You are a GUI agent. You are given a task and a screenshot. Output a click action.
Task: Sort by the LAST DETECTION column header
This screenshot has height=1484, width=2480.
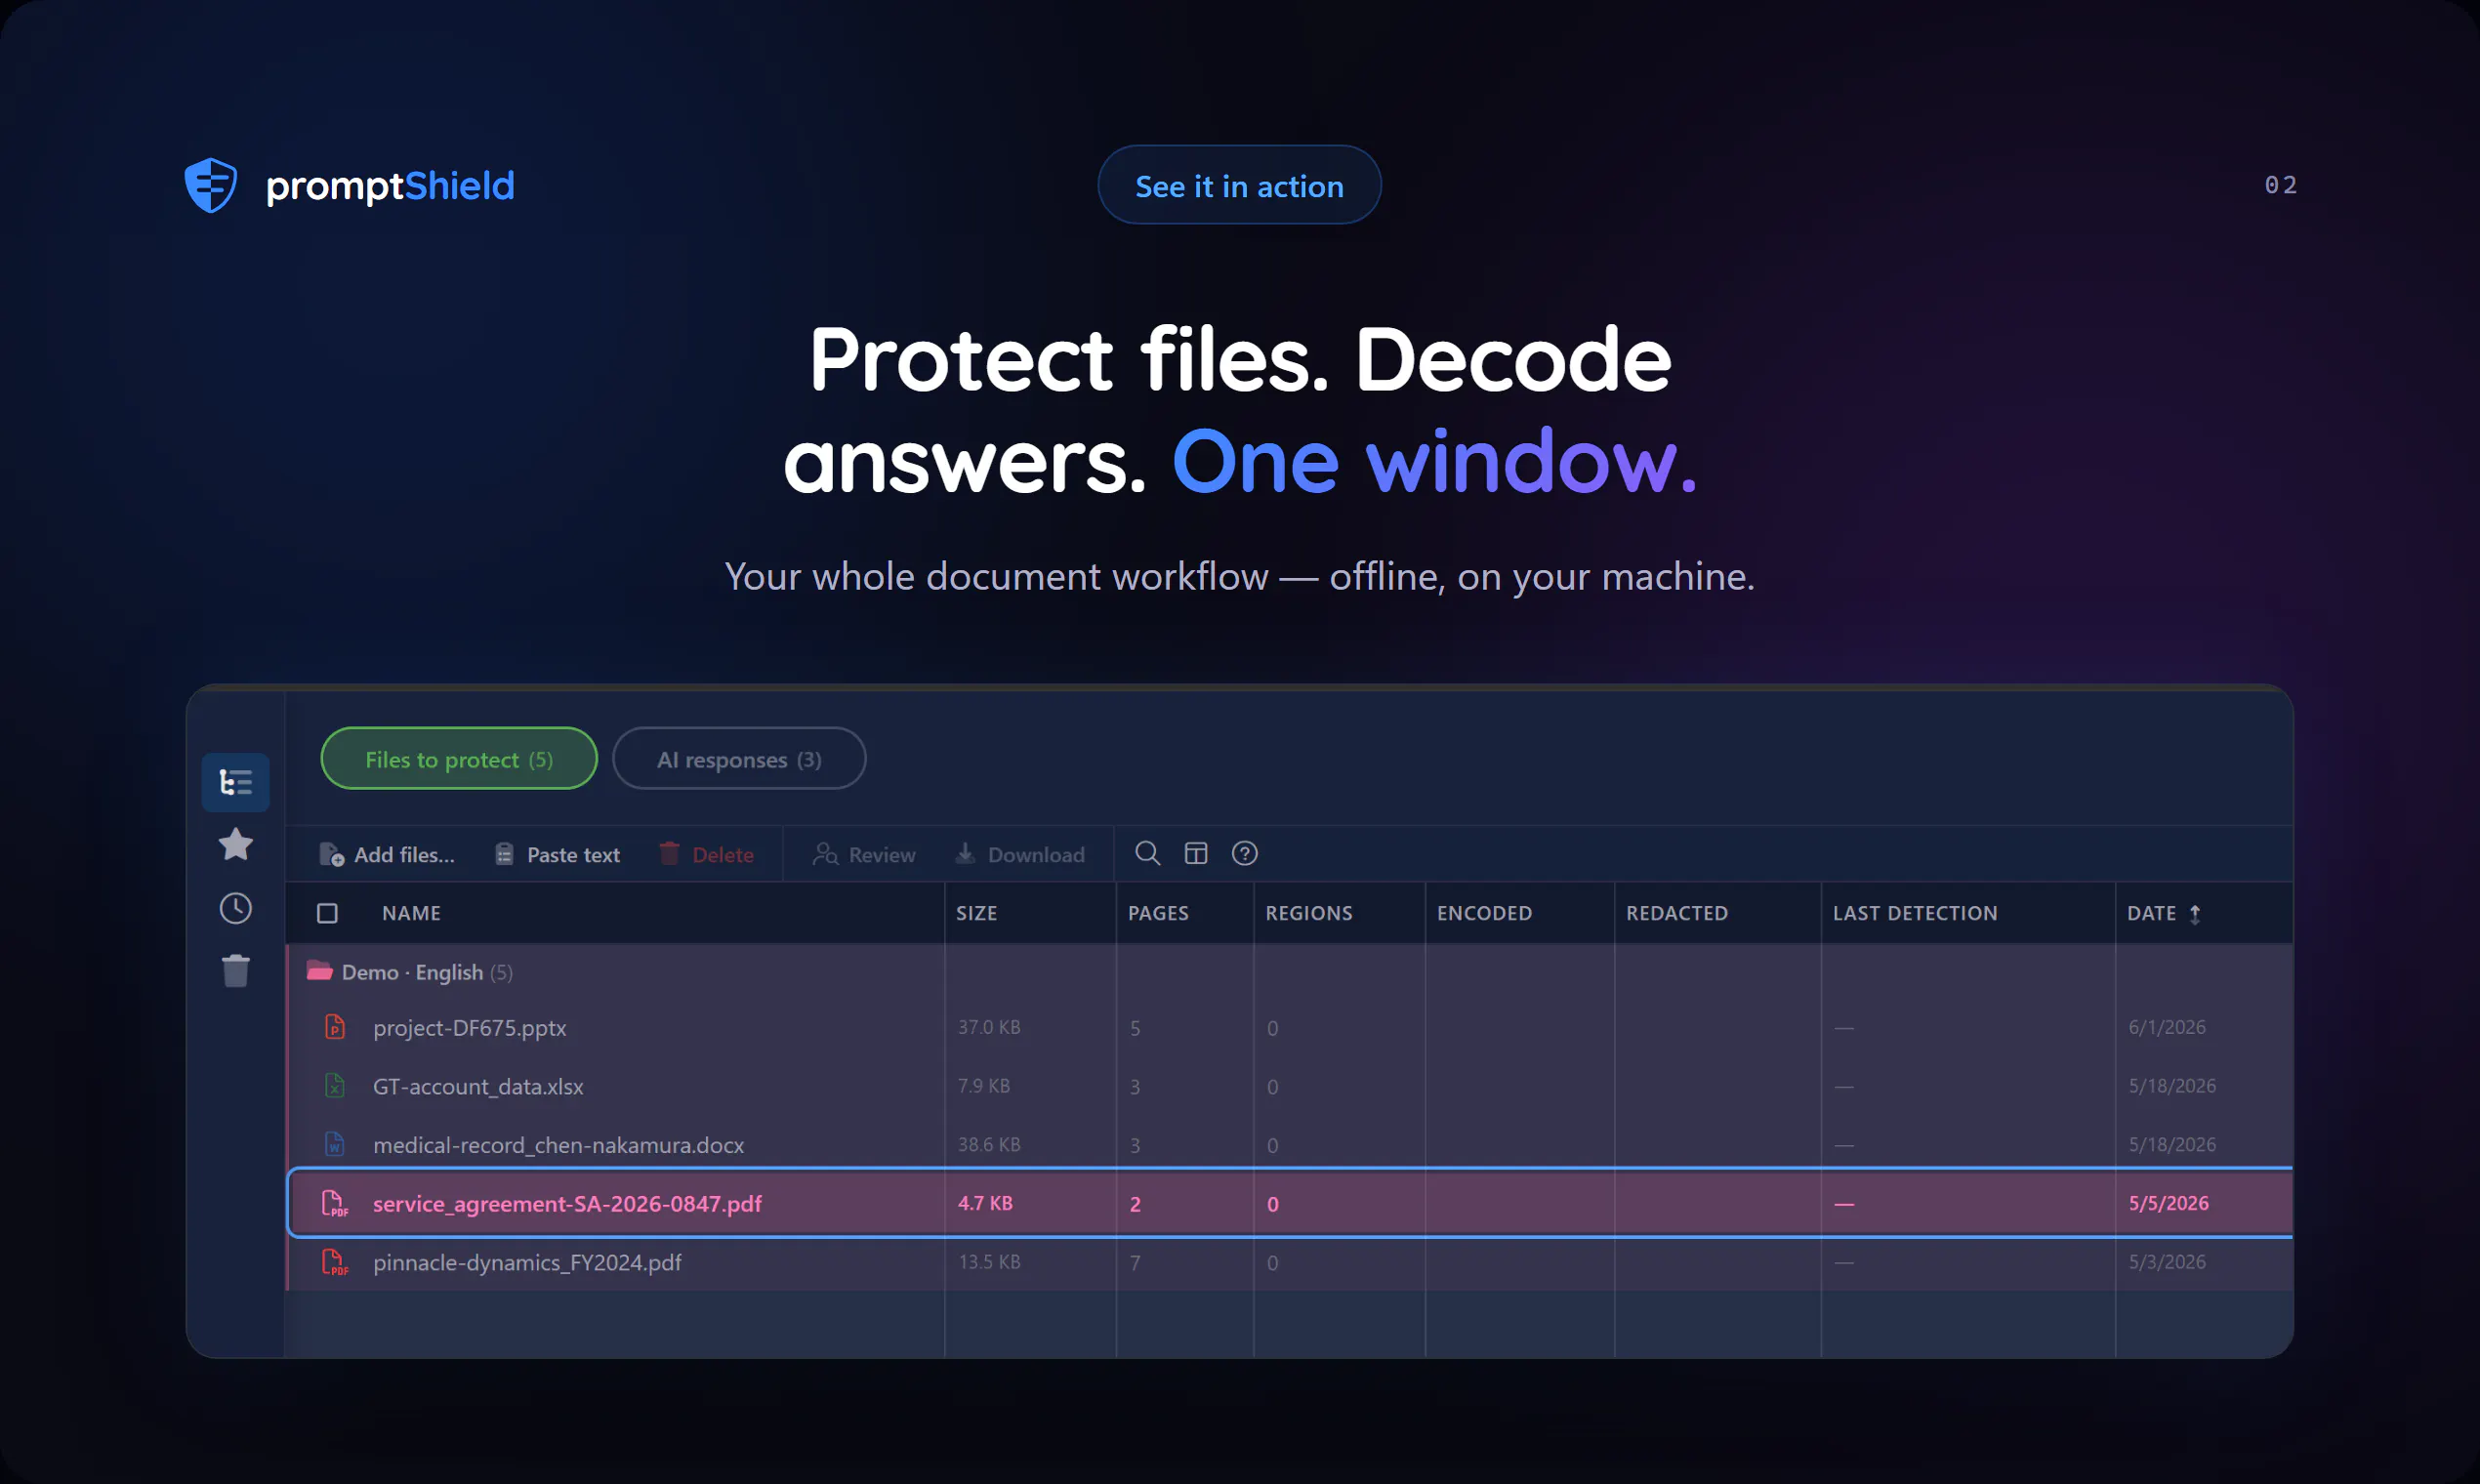(x=1915, y=913)
